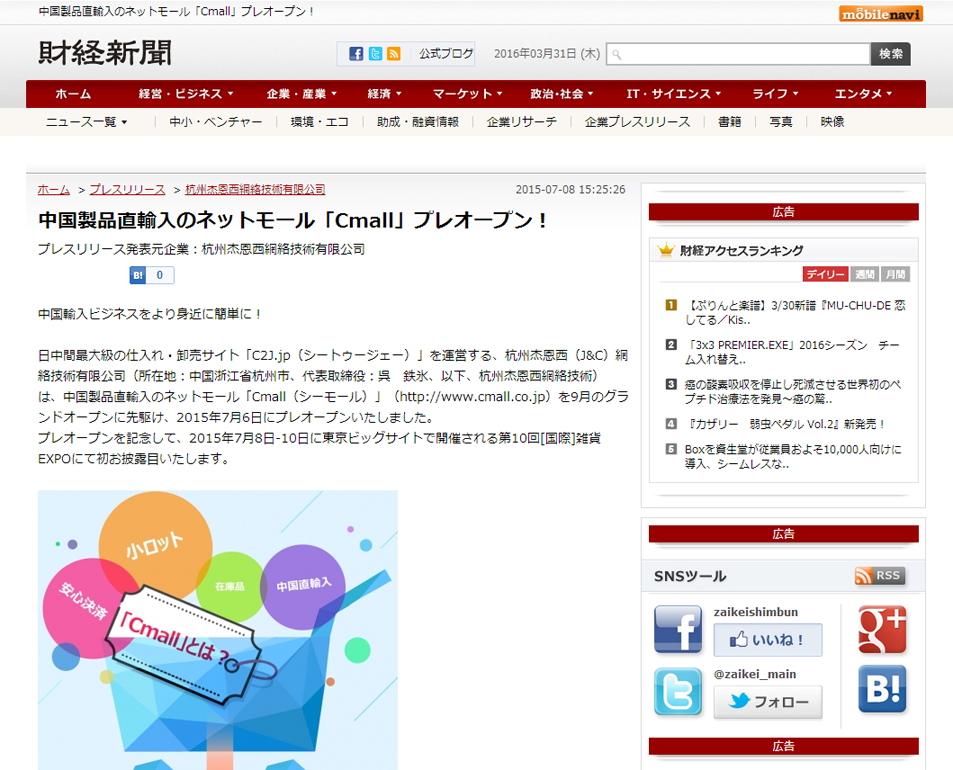Click the zaikeishimbun Facebook account name

pos(755,612)
